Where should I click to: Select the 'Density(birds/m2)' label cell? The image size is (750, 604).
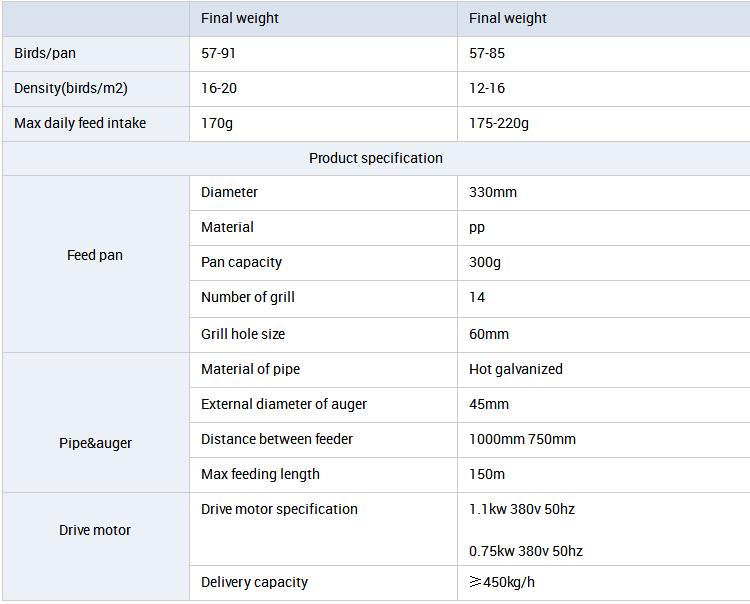point(96,88)
